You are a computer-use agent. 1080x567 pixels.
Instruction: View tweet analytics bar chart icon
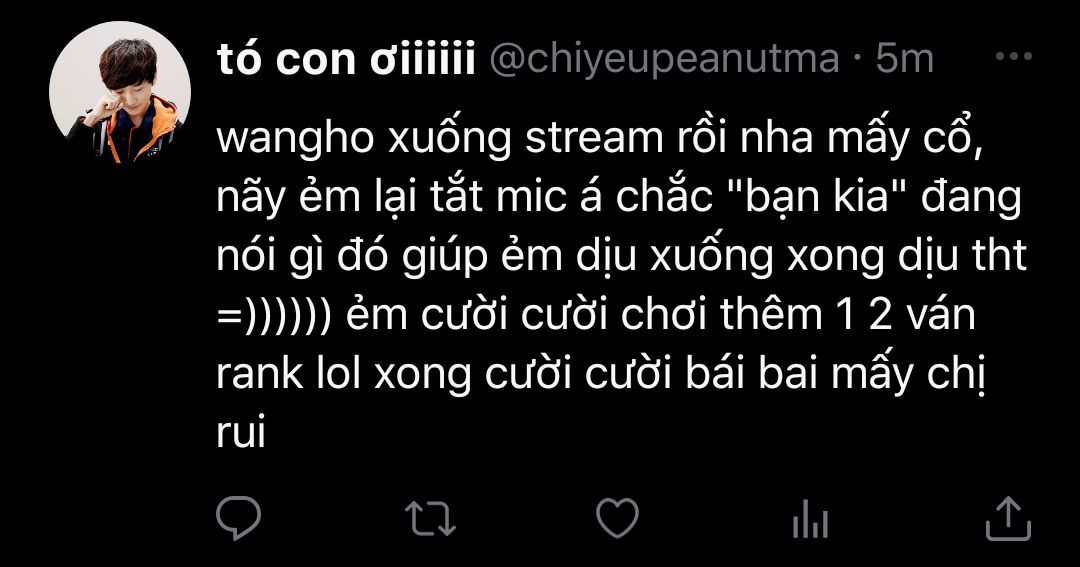[x=810, y=519]
